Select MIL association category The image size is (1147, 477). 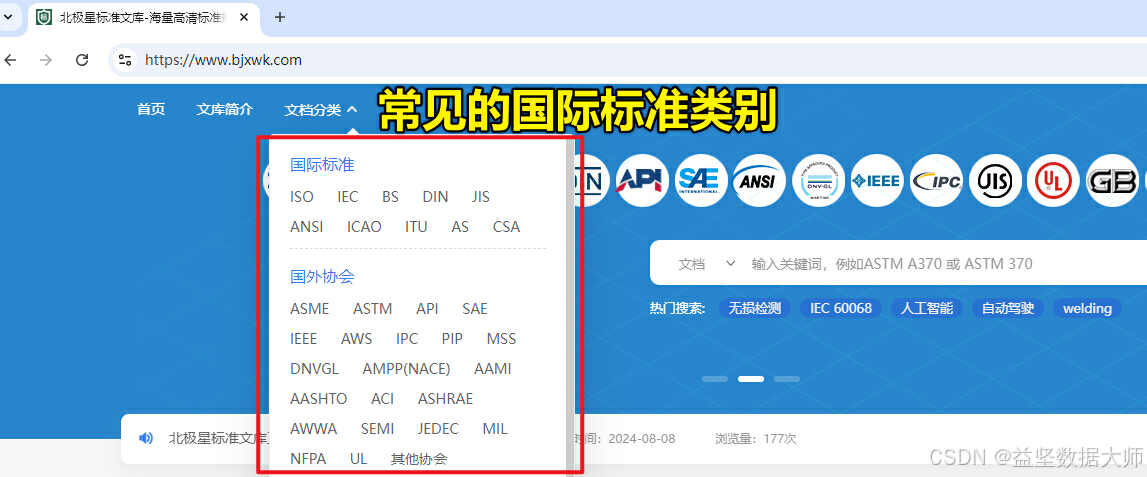[x=494, y=429]
